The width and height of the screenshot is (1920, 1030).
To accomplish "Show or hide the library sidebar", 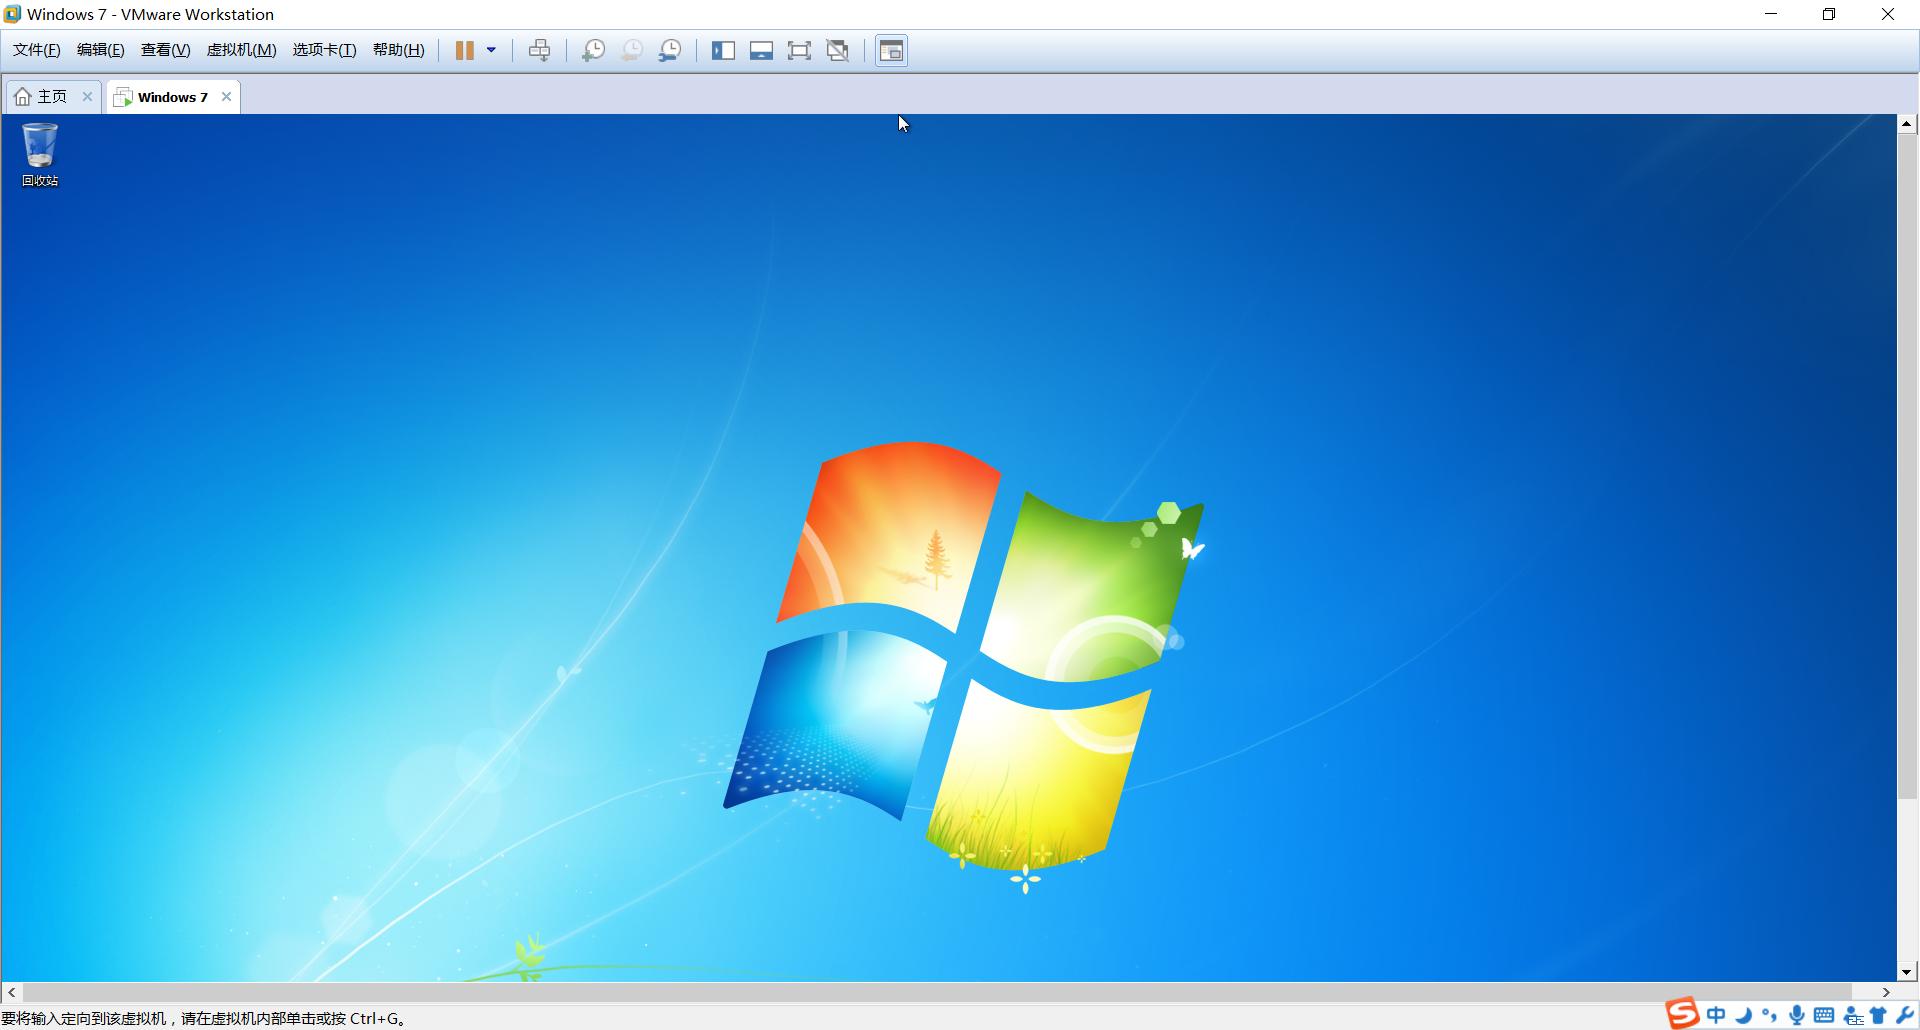I will tap(723, 50).
